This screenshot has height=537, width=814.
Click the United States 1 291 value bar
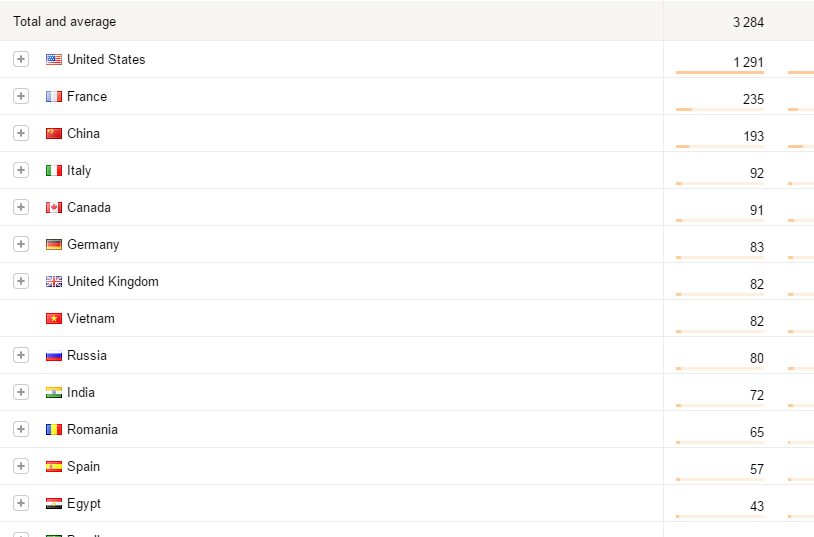[720, 72]
